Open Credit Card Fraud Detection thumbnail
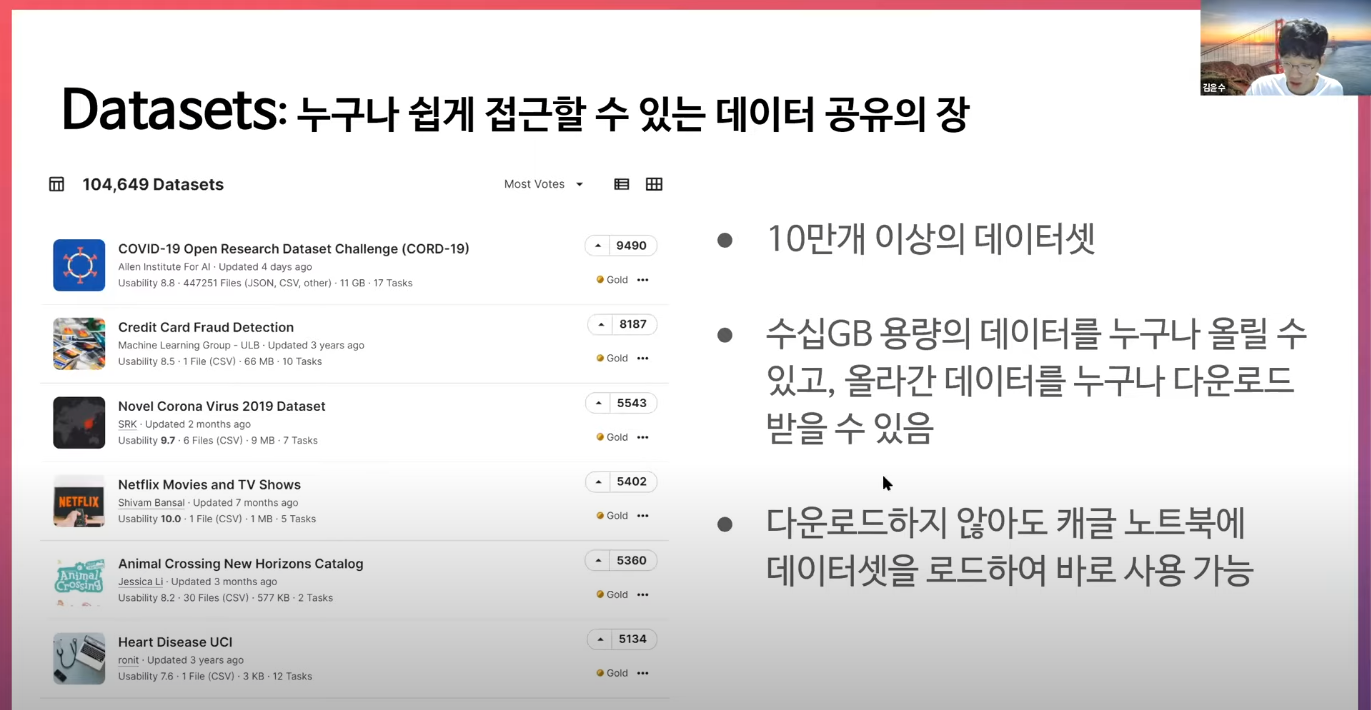Image resolution: width=1371 pixels, height=710 pixels. [x=79, y=344]
